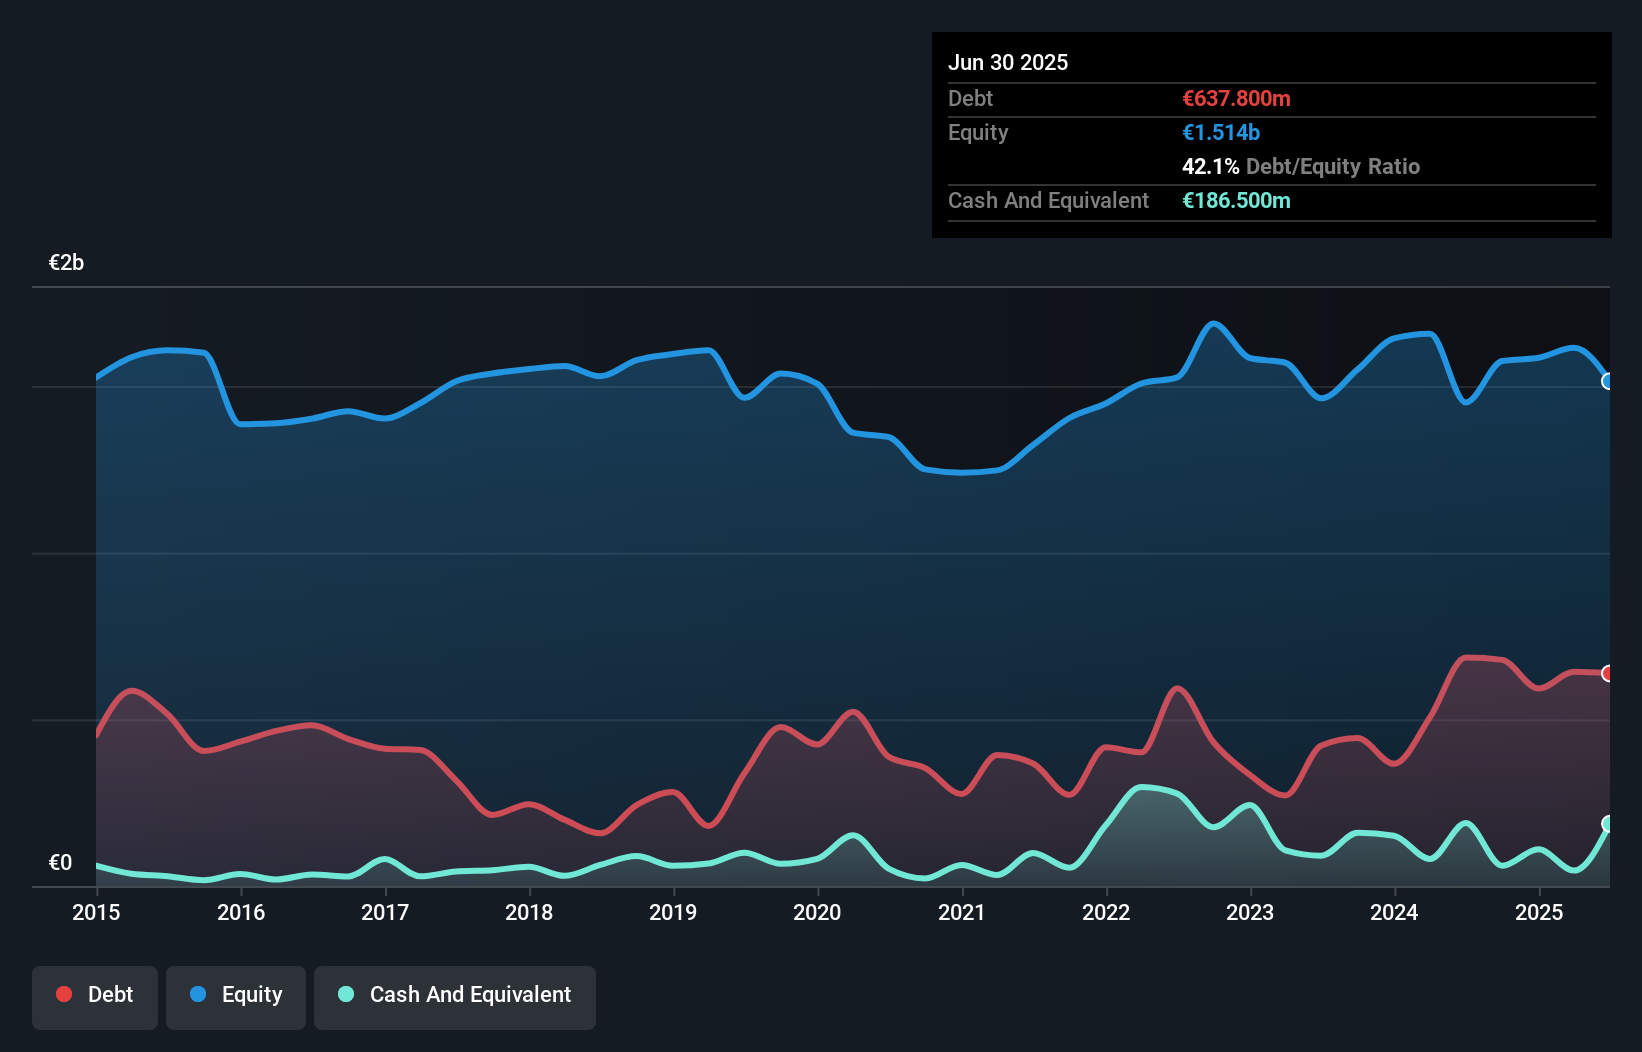Click the Jun 30 2025 tooltip date
The height and width of the screenshot is (1052, 1642).
[x=1008, y=62]
